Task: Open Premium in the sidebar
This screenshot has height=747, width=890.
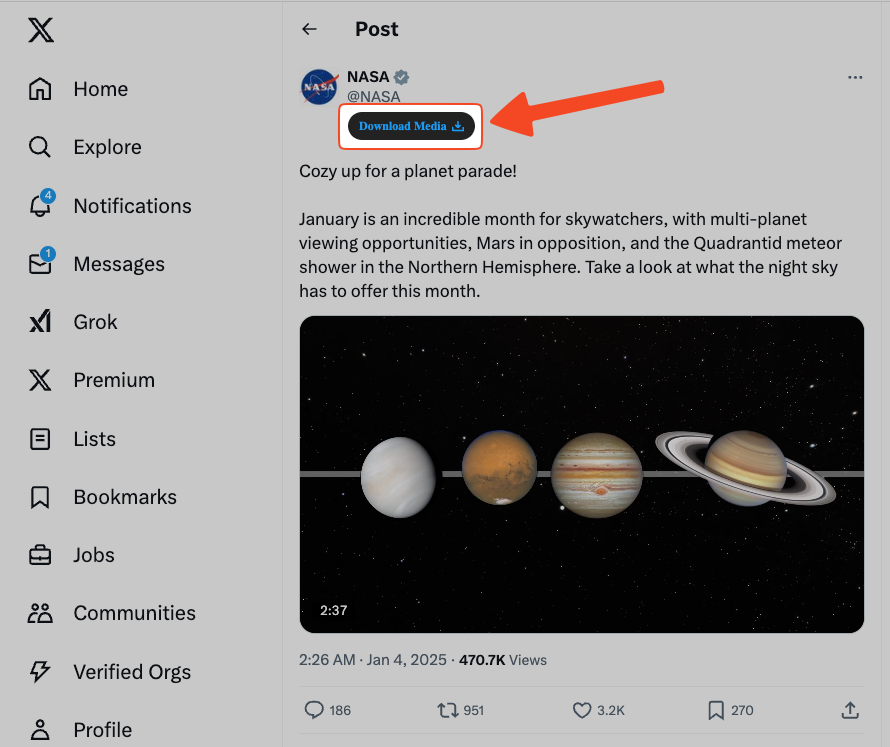Action: [40, 380]
